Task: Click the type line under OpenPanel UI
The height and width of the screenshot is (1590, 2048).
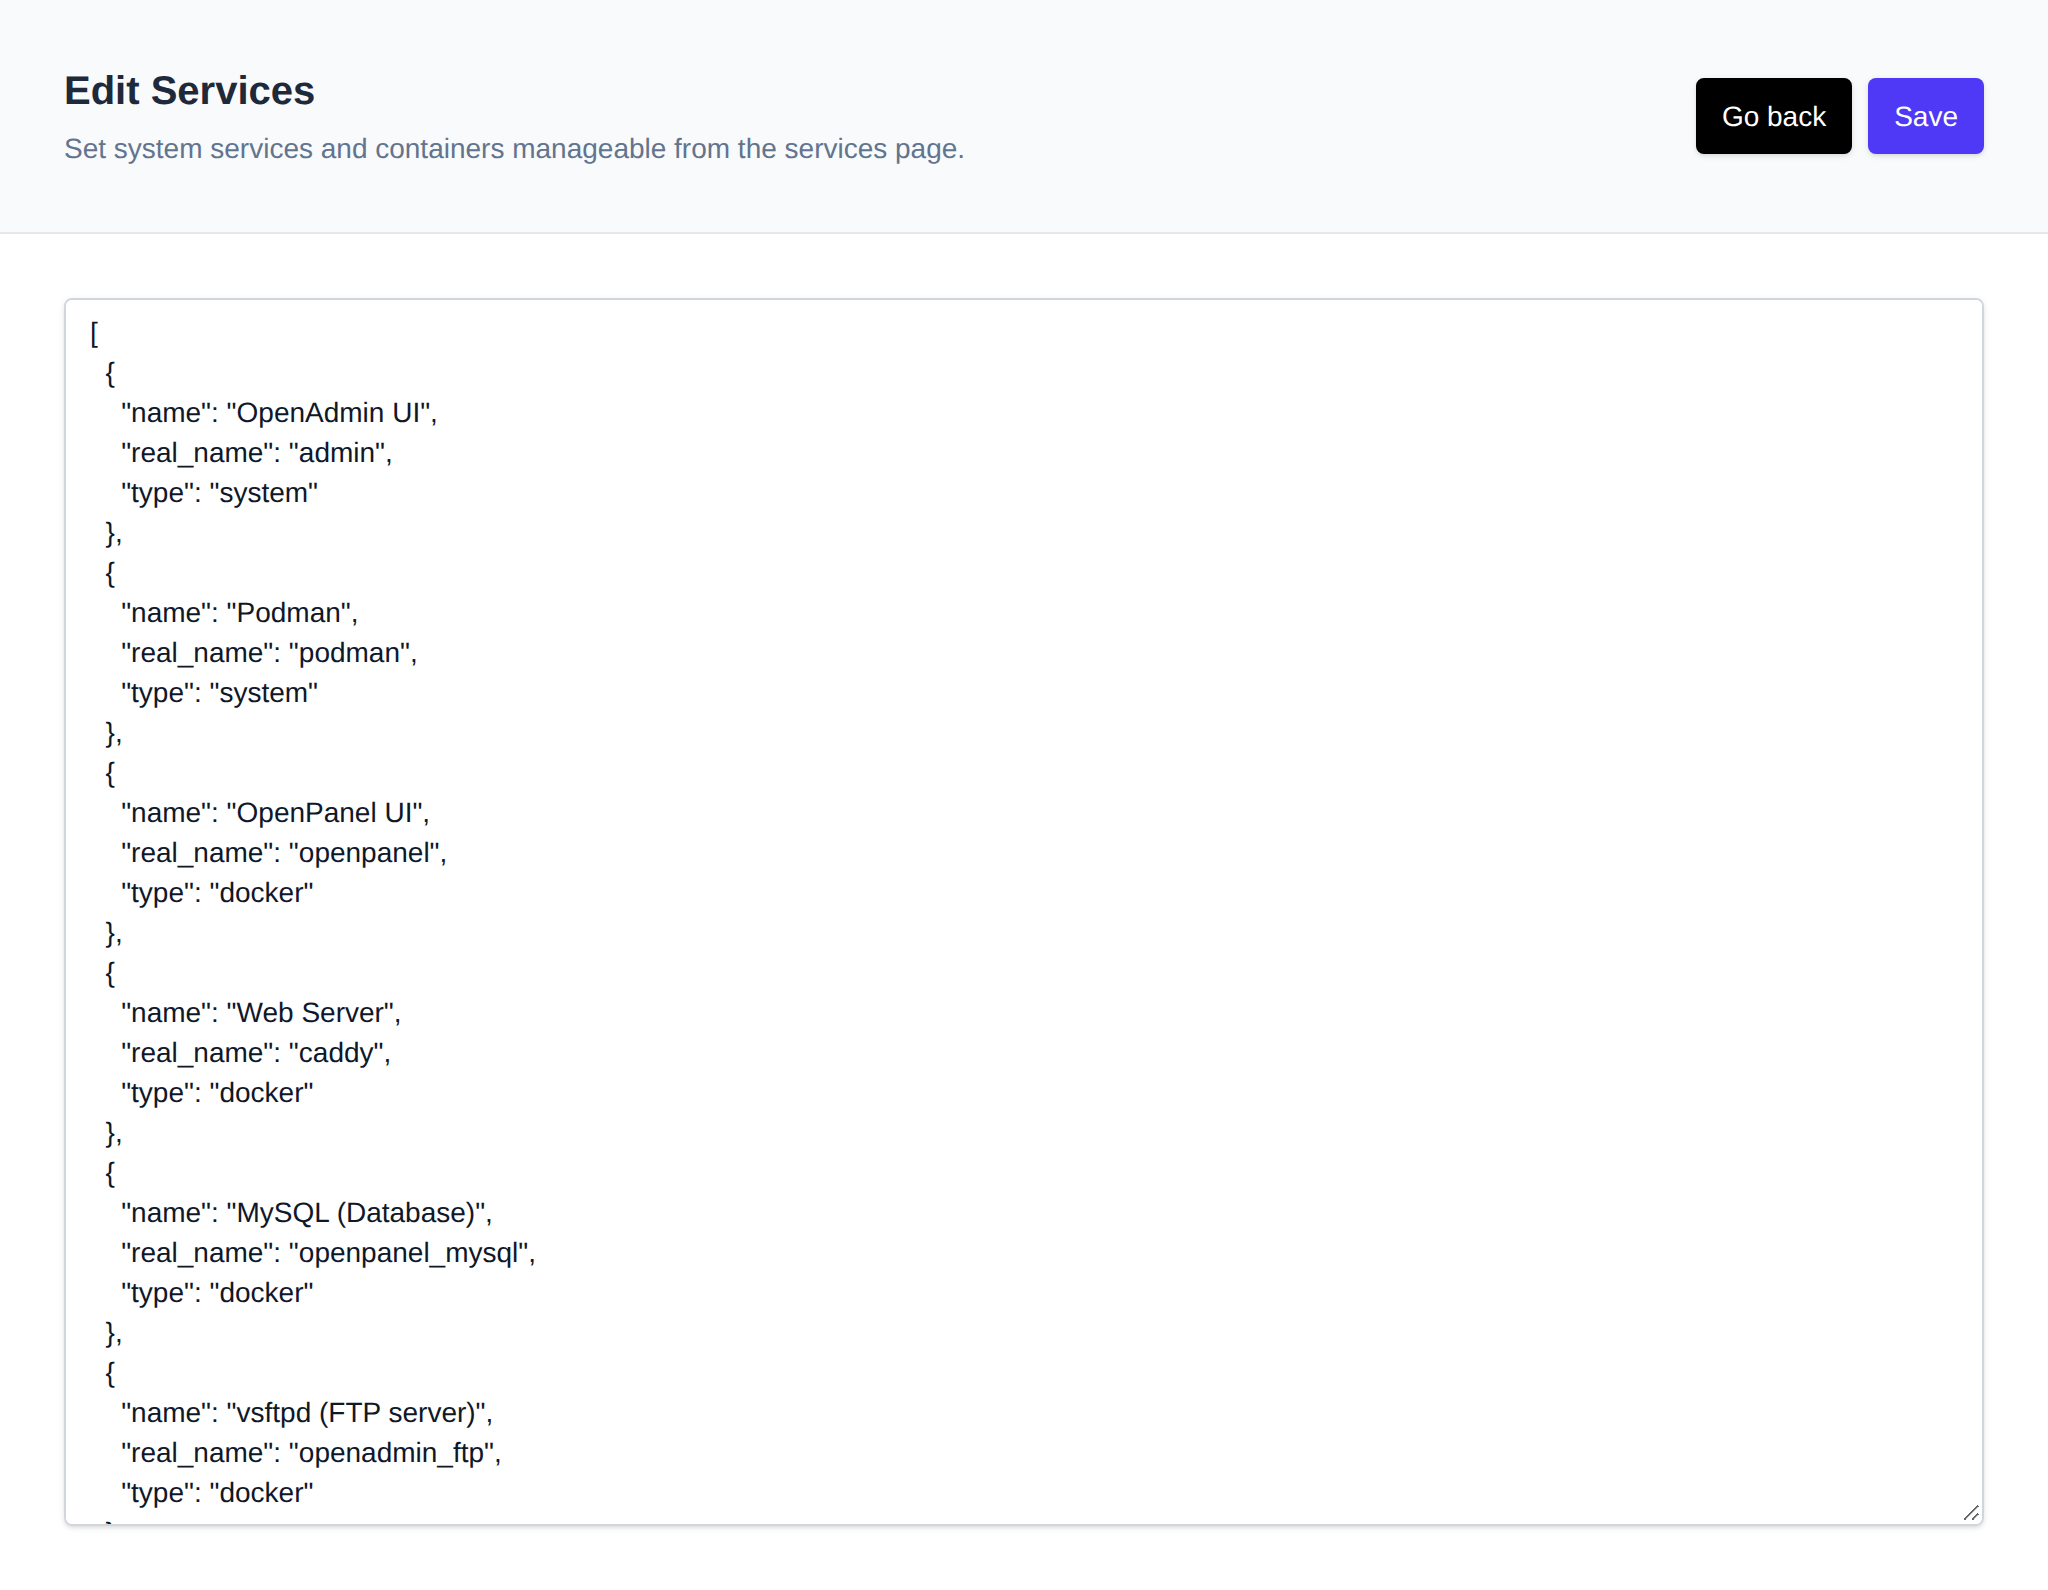Action: click(217, 893)
